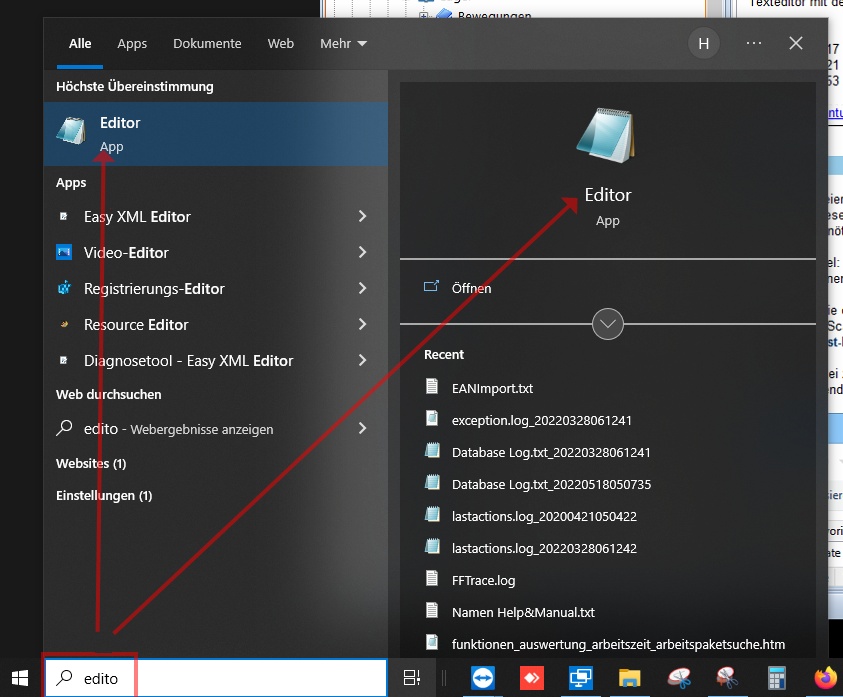Screen dimensions: 843x697
Task: Open the three-dots options menu
Action: coord(754,43)
